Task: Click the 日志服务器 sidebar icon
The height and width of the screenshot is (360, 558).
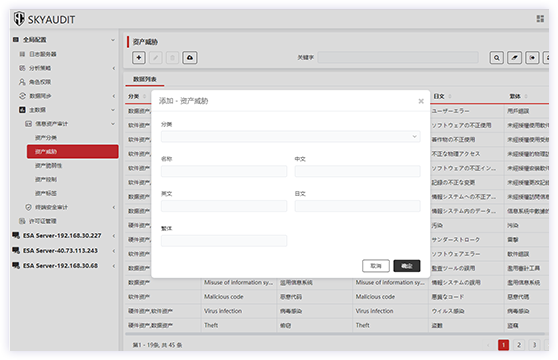Action: (22, 54)
